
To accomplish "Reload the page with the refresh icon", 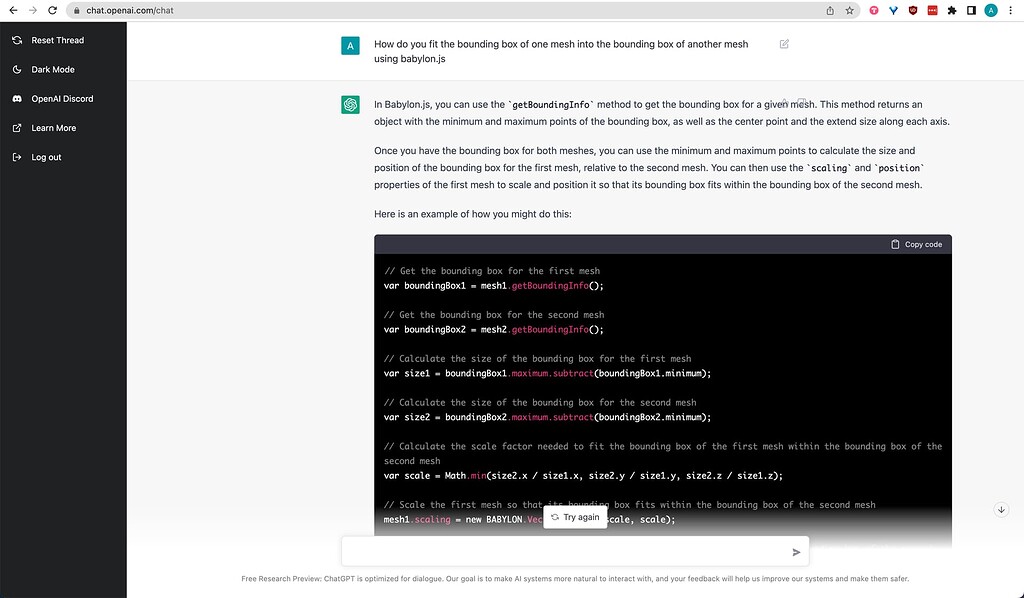I will (x=53, y=10).
